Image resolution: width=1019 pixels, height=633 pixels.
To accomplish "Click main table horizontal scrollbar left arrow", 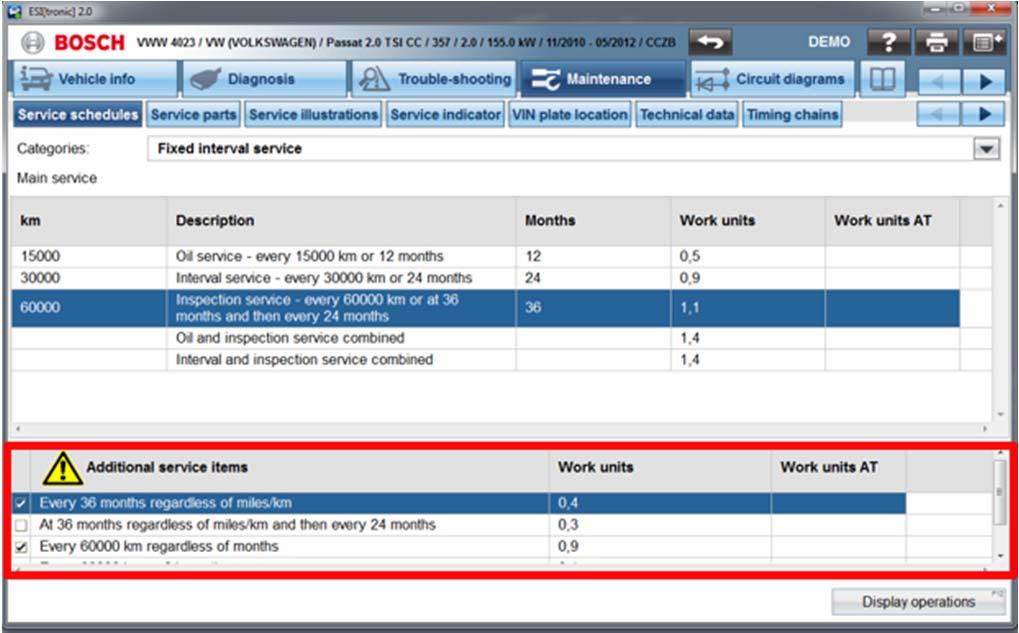I will pyautogui.click(x=18, y=429).
